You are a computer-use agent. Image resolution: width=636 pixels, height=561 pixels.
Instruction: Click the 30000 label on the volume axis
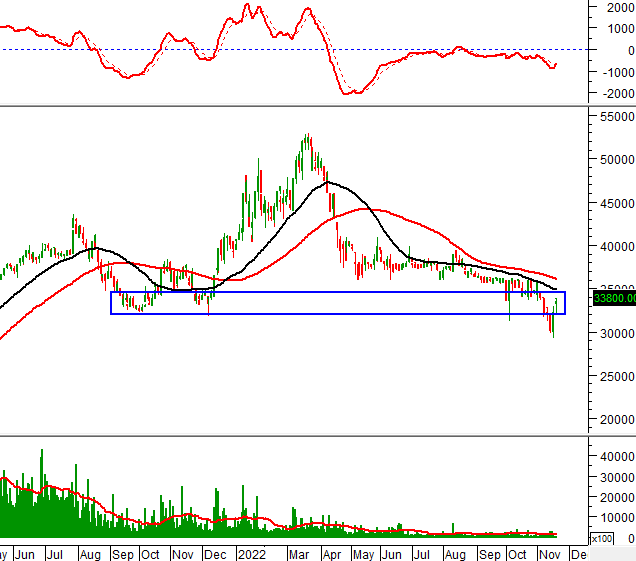613,476
